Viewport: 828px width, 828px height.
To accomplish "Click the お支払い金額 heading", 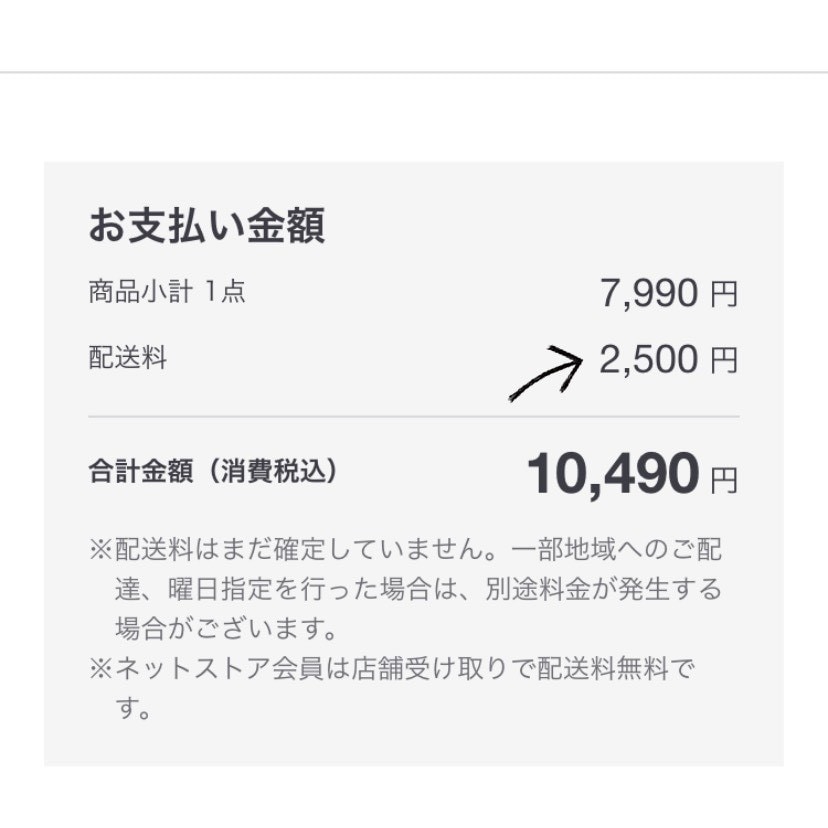I will coord(206,225).
